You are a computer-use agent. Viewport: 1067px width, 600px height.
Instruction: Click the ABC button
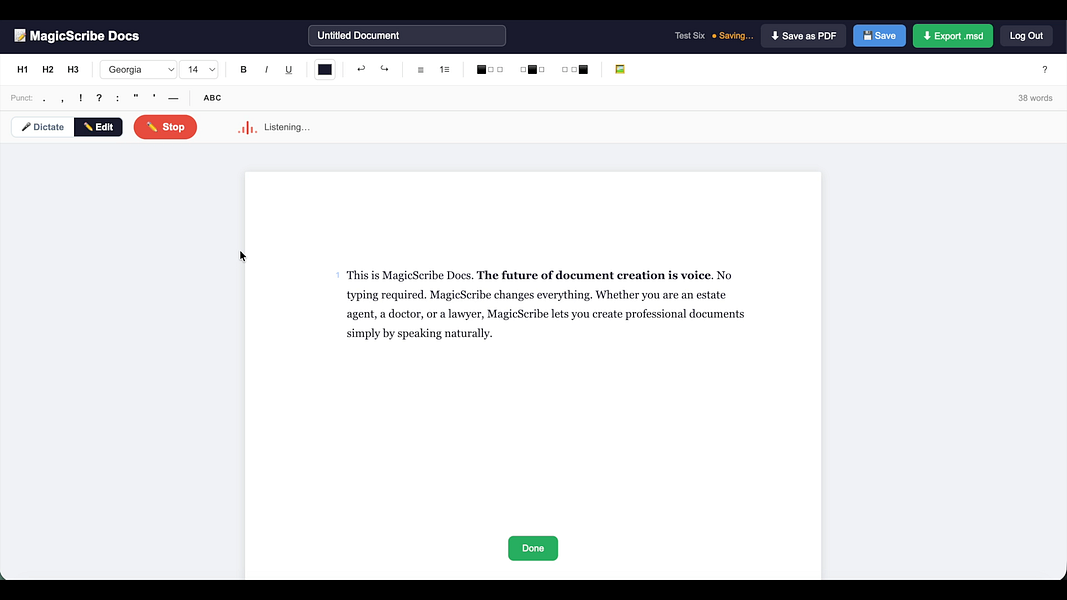(212, 98)
